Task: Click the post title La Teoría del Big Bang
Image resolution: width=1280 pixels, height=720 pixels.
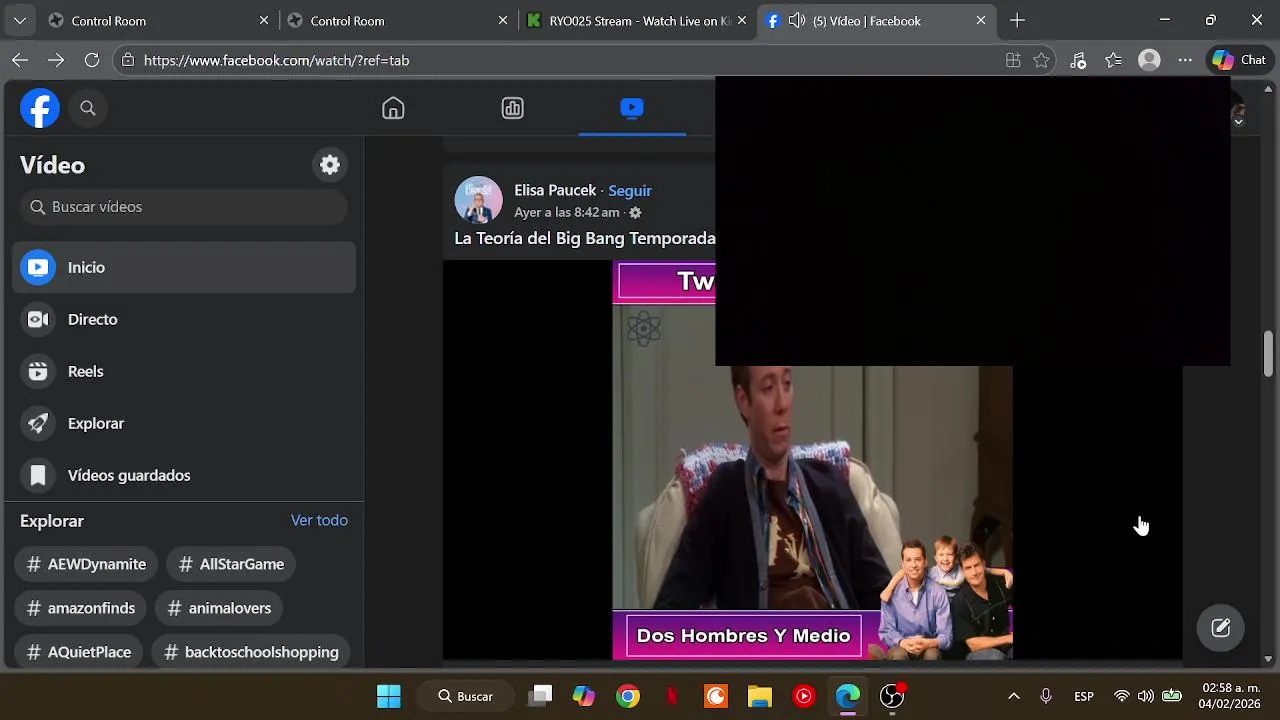Action: (585, 238)
